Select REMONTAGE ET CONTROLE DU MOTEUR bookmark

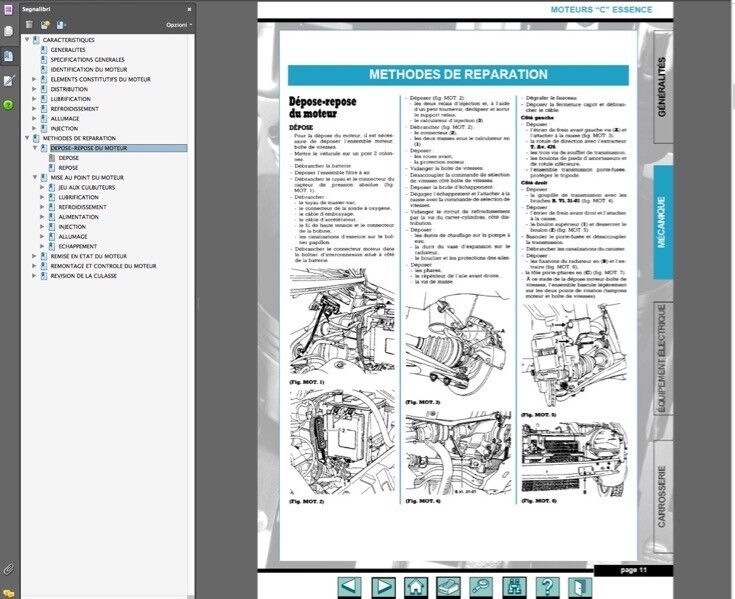pyautogui.click(x=104, y=266)
